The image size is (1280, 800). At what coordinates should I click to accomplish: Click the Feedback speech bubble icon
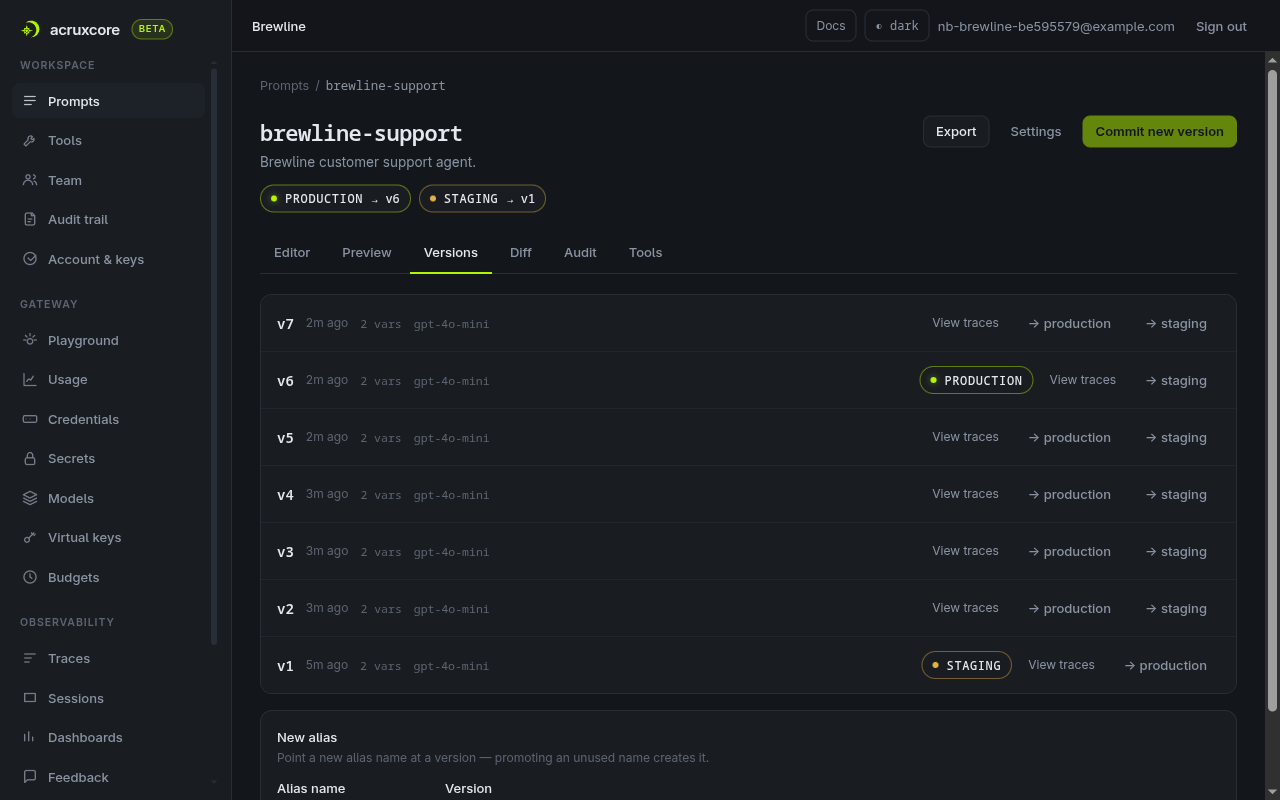(x=30, y=777)
